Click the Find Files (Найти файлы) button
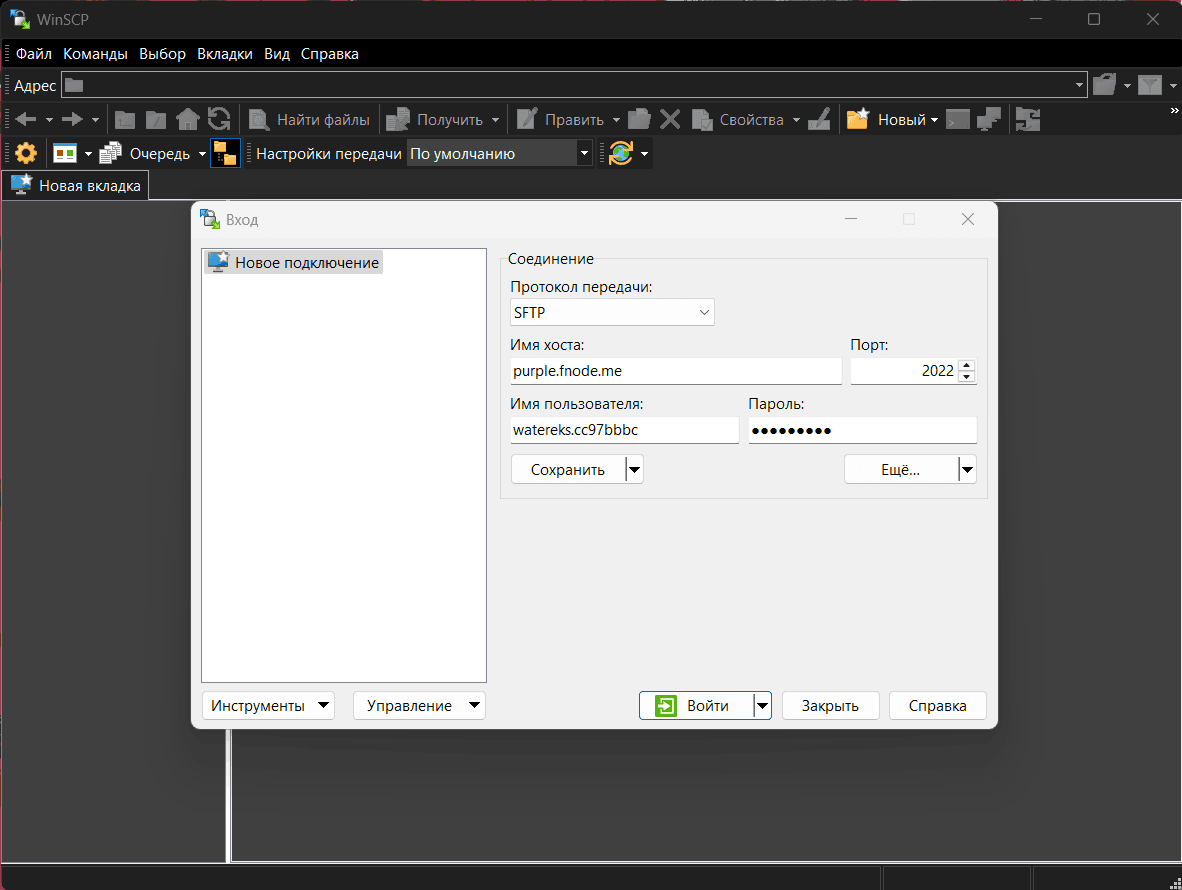This screenshot has height=890, width=1182. [x=310, y=120]
